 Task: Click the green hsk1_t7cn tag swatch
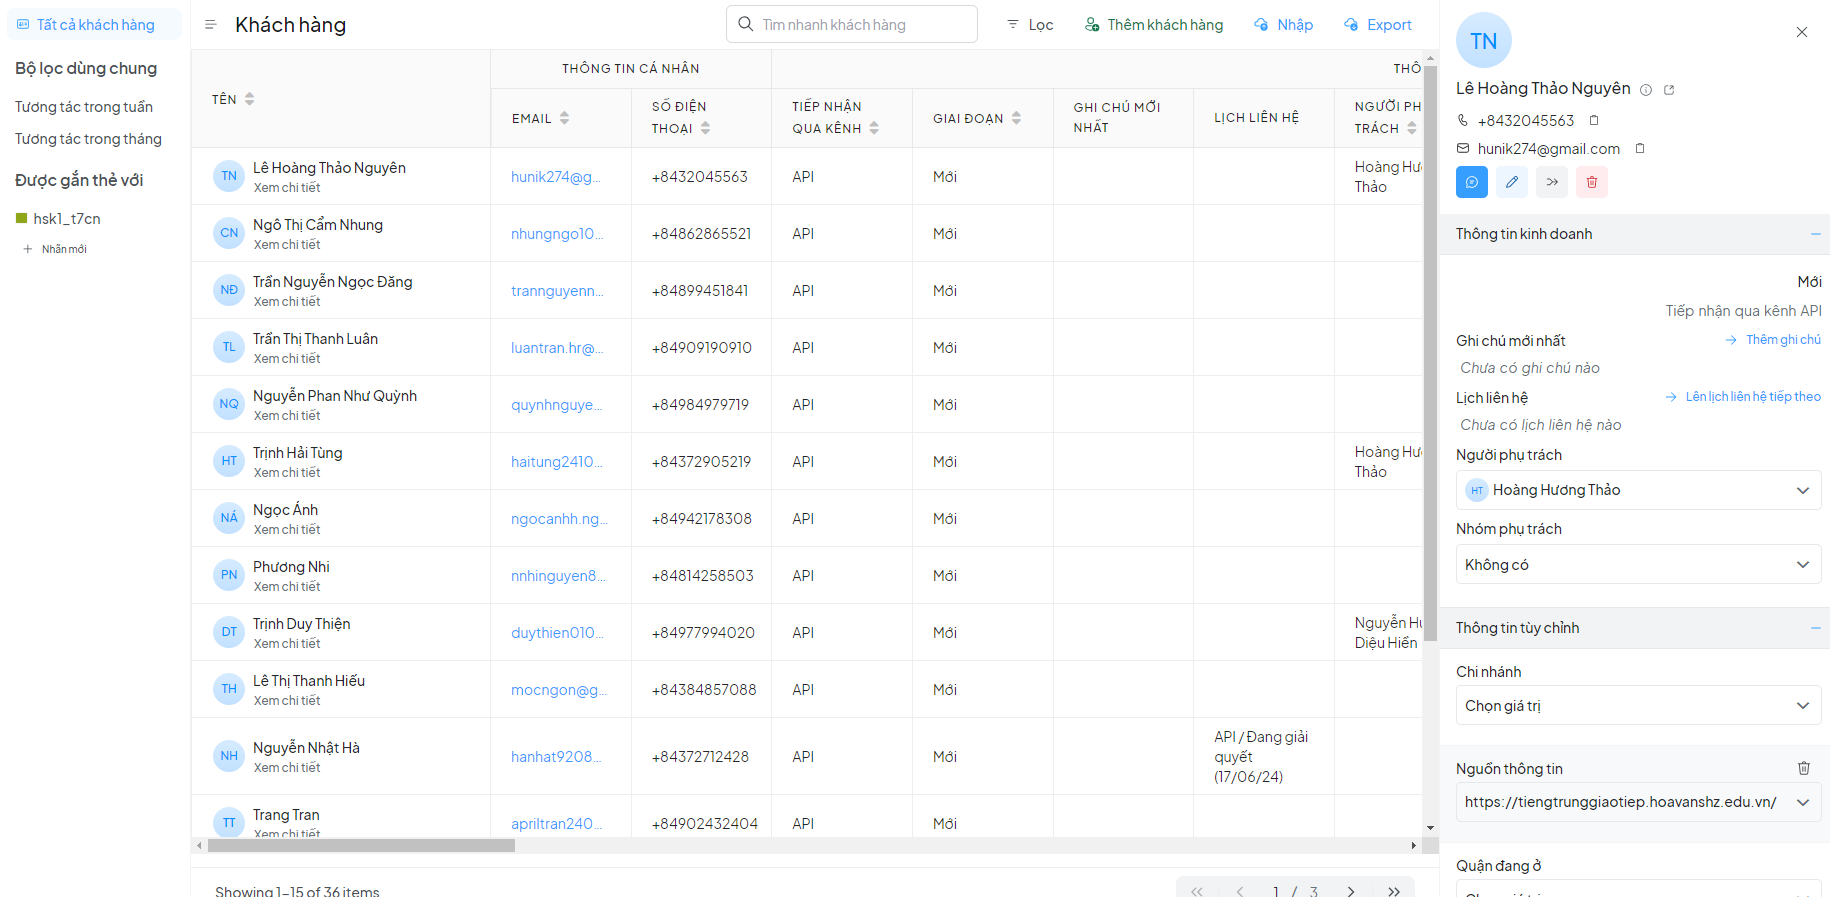(x=21, y=218)
